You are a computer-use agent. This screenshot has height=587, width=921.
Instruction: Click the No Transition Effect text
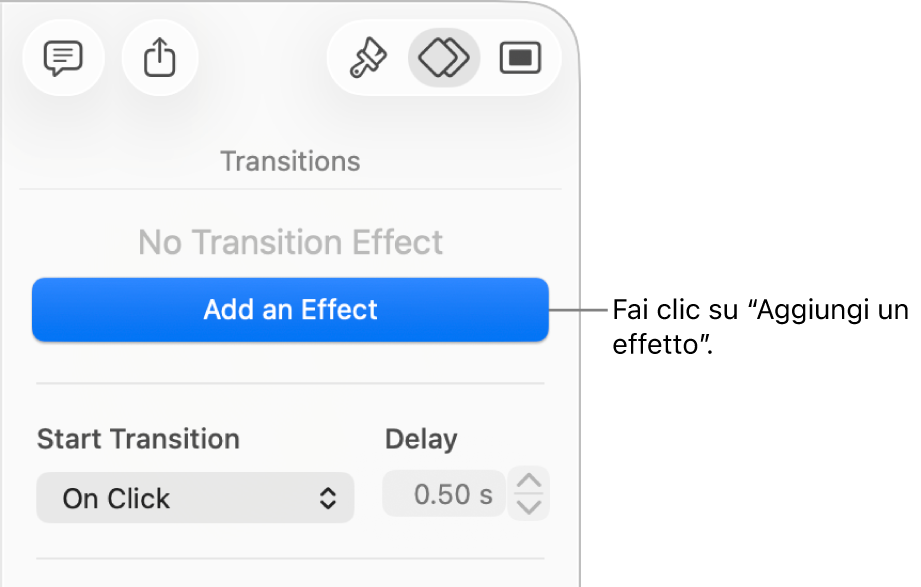[x=290, y=243]
